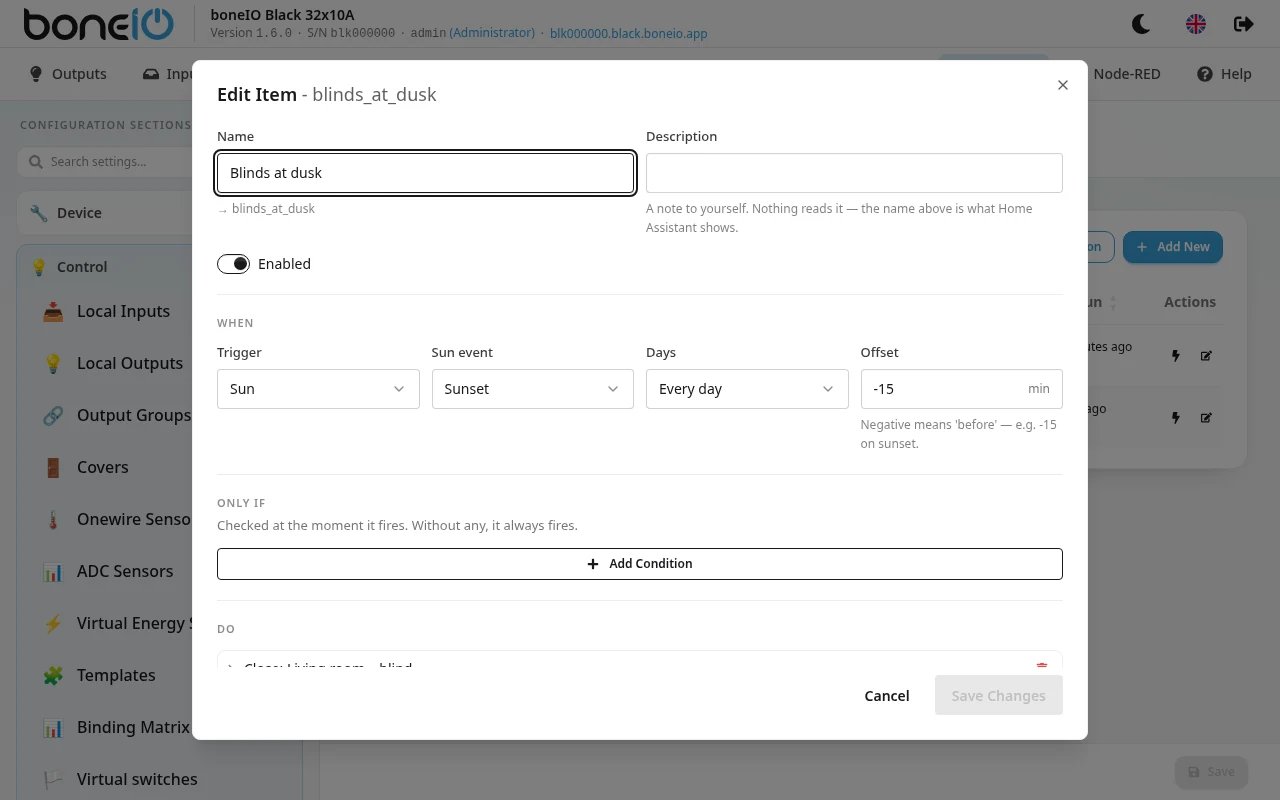This screenshot has width=1280, height=800.
Task: Open the Days dropdown showing Every day
Action: point(747,389)
